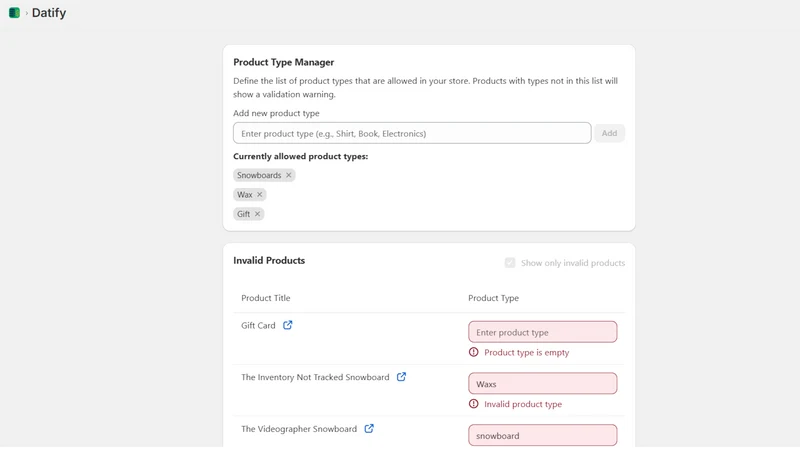The width and height of the screenshot is (800, 450).
Task: Toggle Show only invalid products checkbox
Action: coord(510,263)
